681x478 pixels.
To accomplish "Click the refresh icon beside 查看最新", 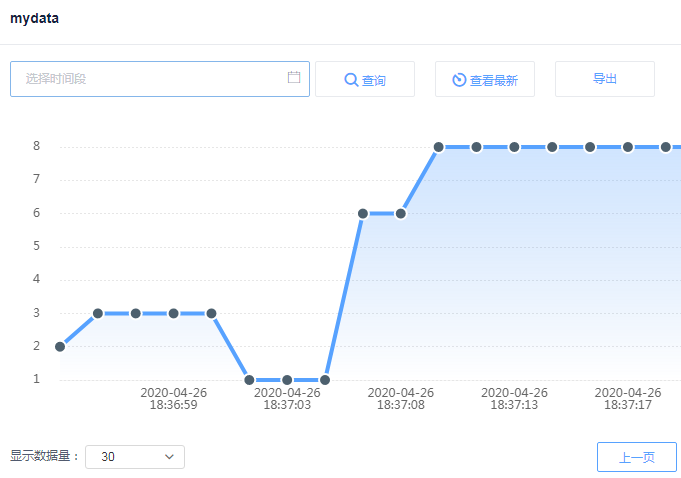I will coord(459,80).
